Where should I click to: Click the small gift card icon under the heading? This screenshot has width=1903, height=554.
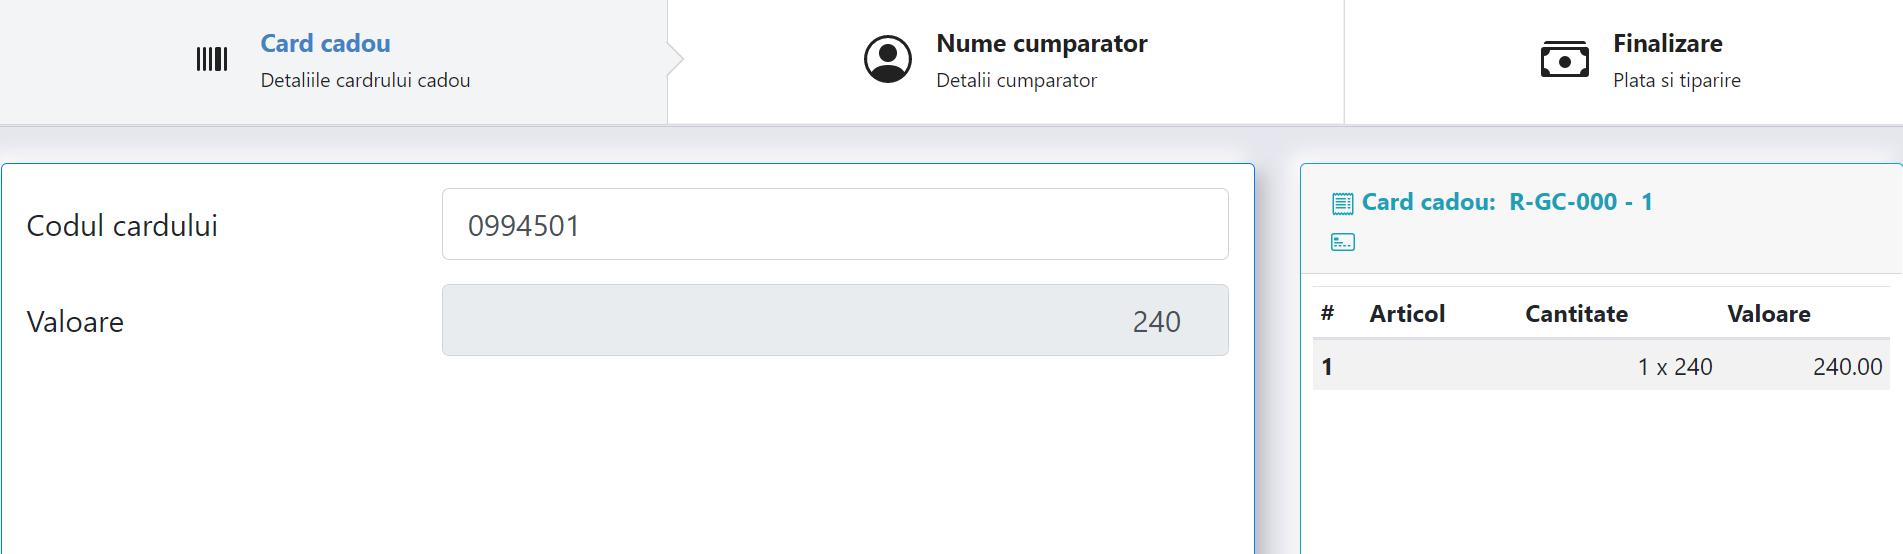pos(1343,242)
